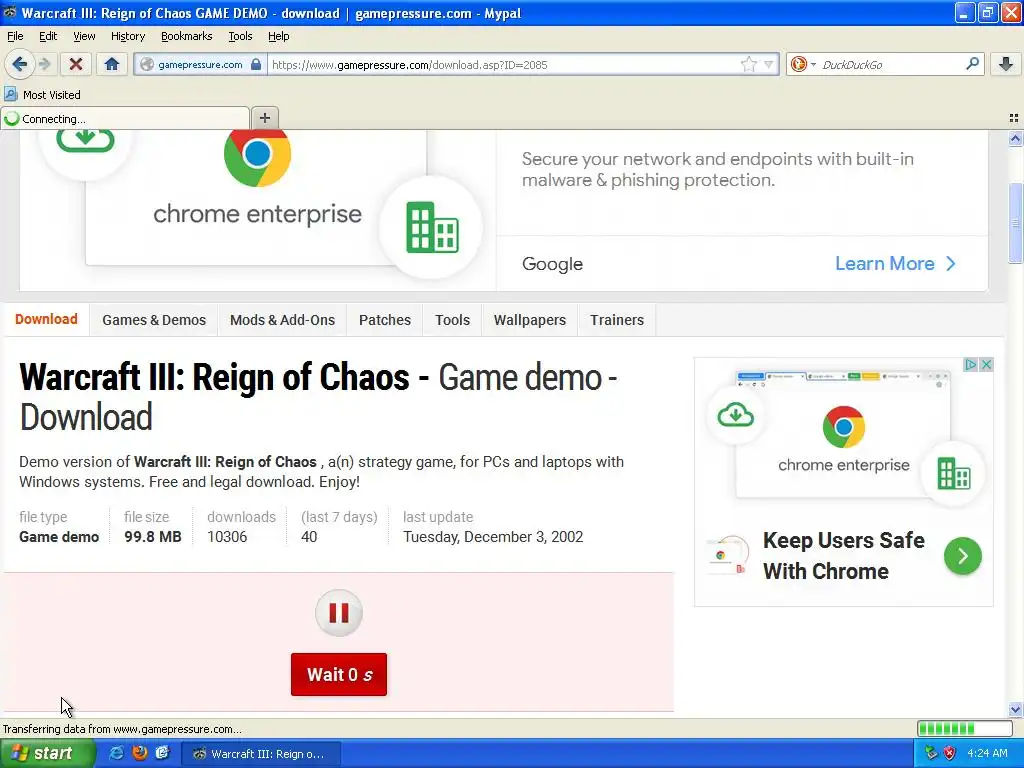Viewport: 1024px width, 768px height.
Task: Open the Patches tab
Action: tap(385, 320)
